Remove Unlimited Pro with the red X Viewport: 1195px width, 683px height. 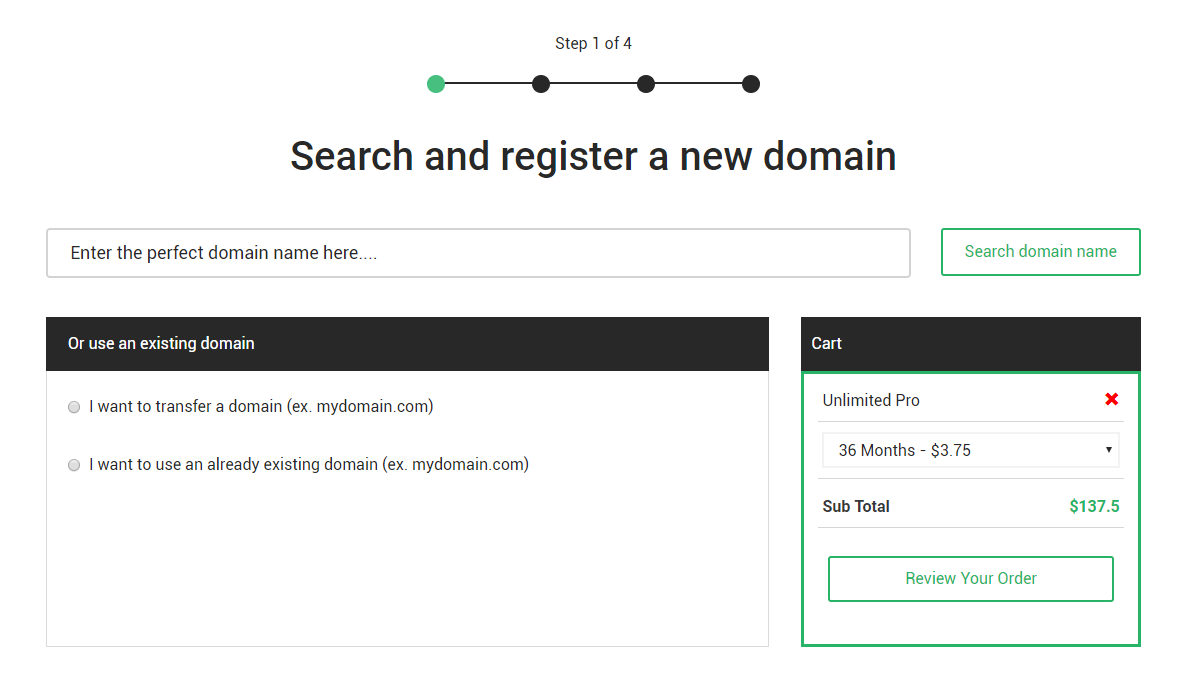click(1111, 399)
